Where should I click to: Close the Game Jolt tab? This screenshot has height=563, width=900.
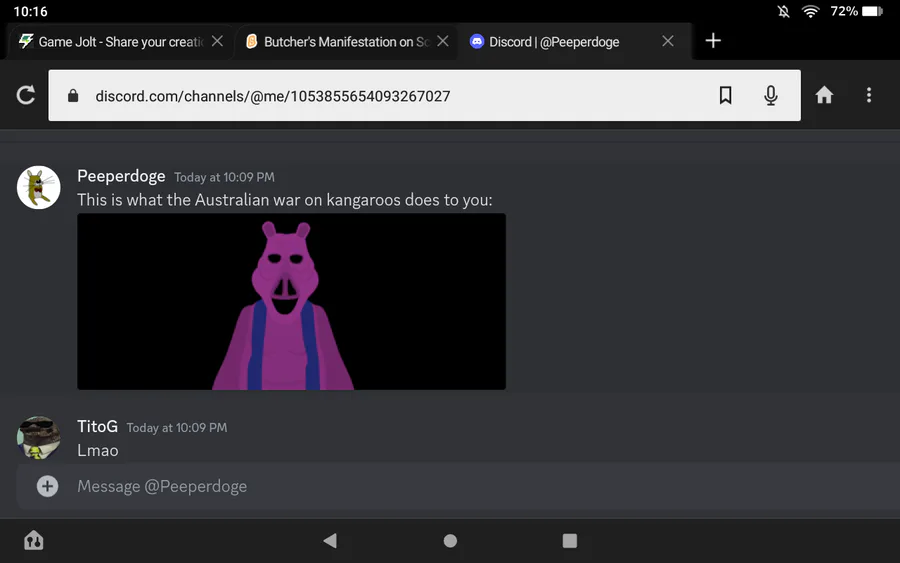[x=217, y=41]
